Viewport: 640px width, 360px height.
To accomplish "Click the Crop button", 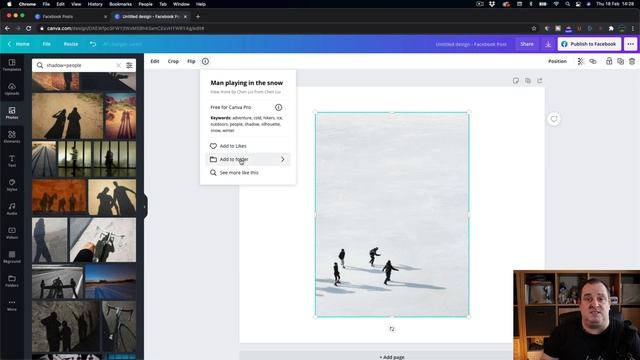I will 173,61.
